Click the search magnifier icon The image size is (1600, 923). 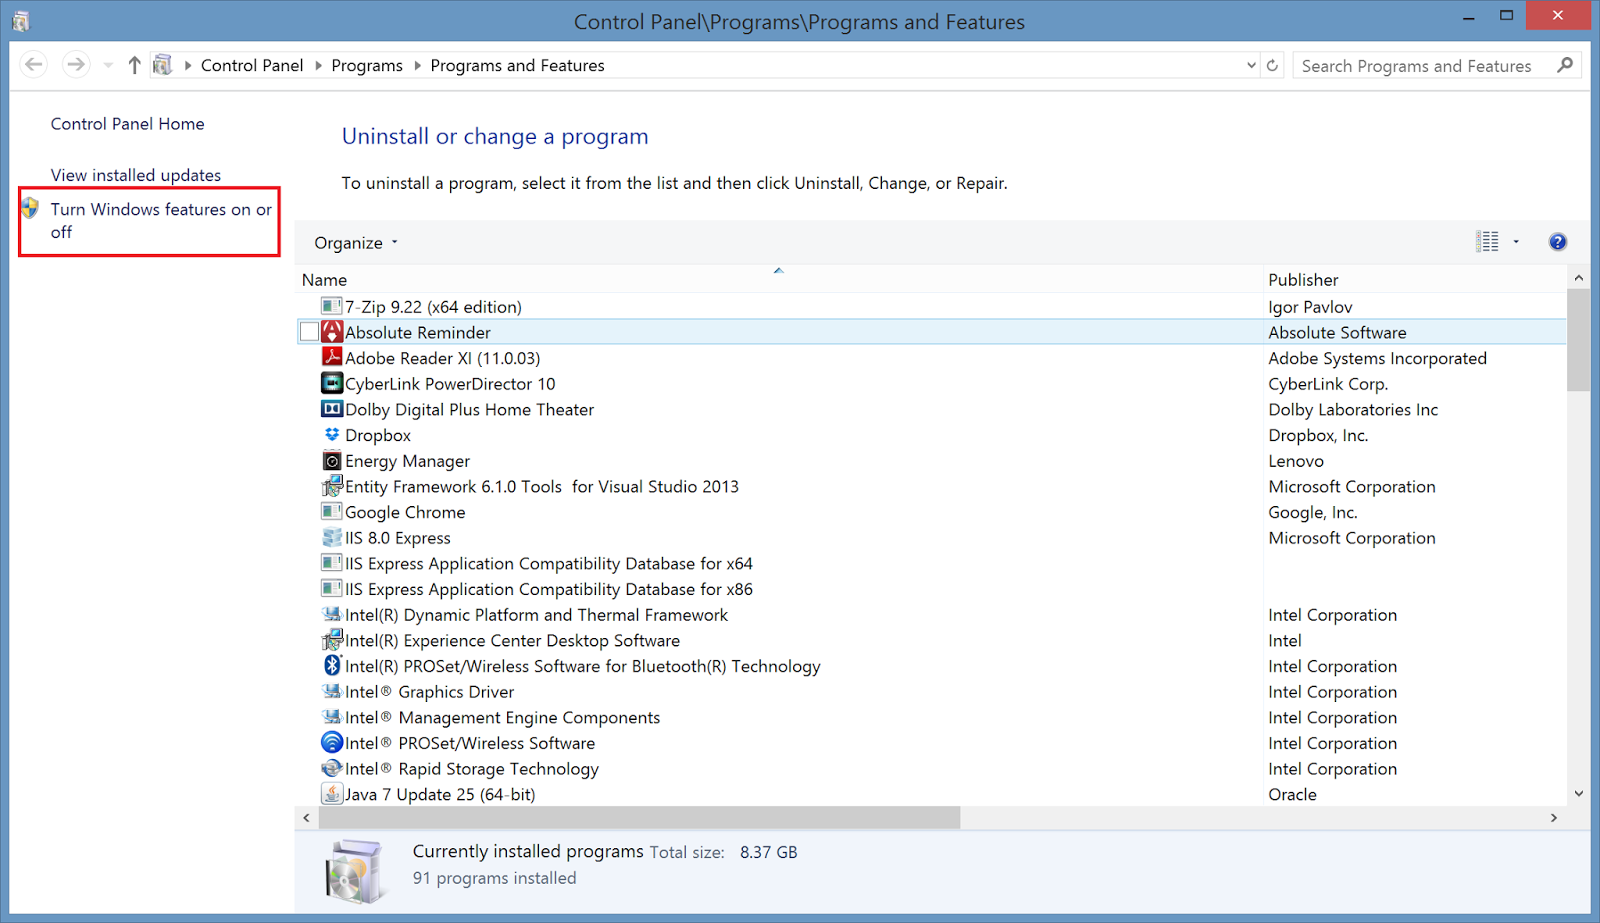[x=1565, y=65]
